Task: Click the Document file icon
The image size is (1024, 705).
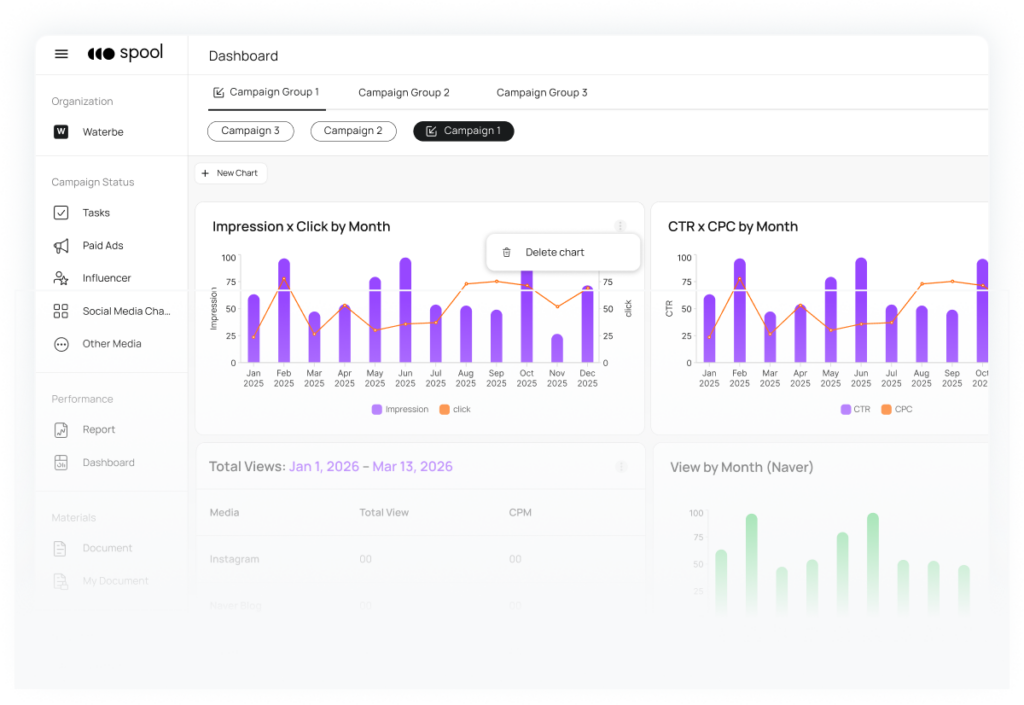Action: tap(60, 548)
